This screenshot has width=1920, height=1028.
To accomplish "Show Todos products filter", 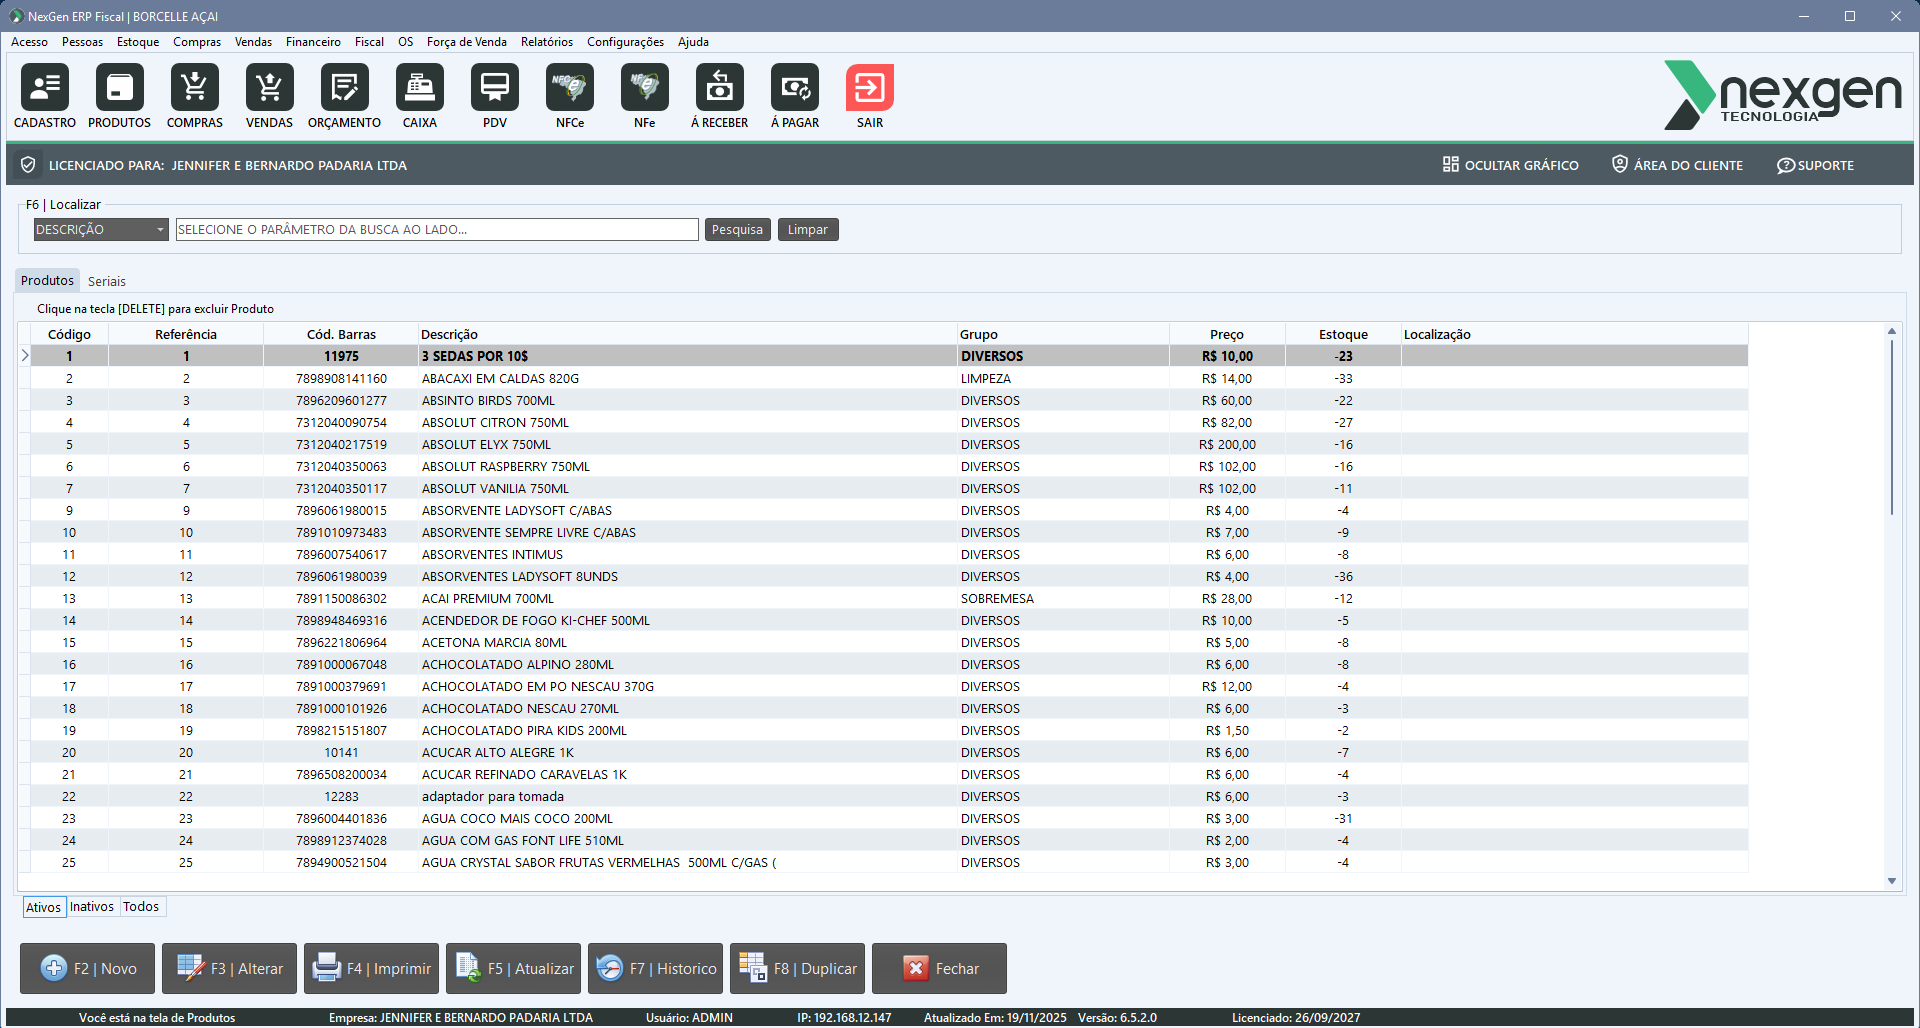I will [x=141, y=907].
